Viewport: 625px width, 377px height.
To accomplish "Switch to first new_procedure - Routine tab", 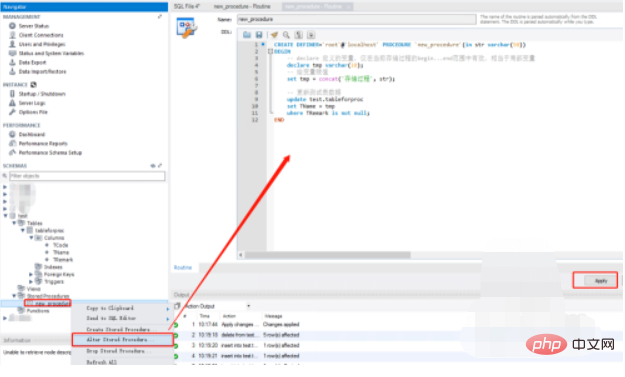I will [242, 7].
